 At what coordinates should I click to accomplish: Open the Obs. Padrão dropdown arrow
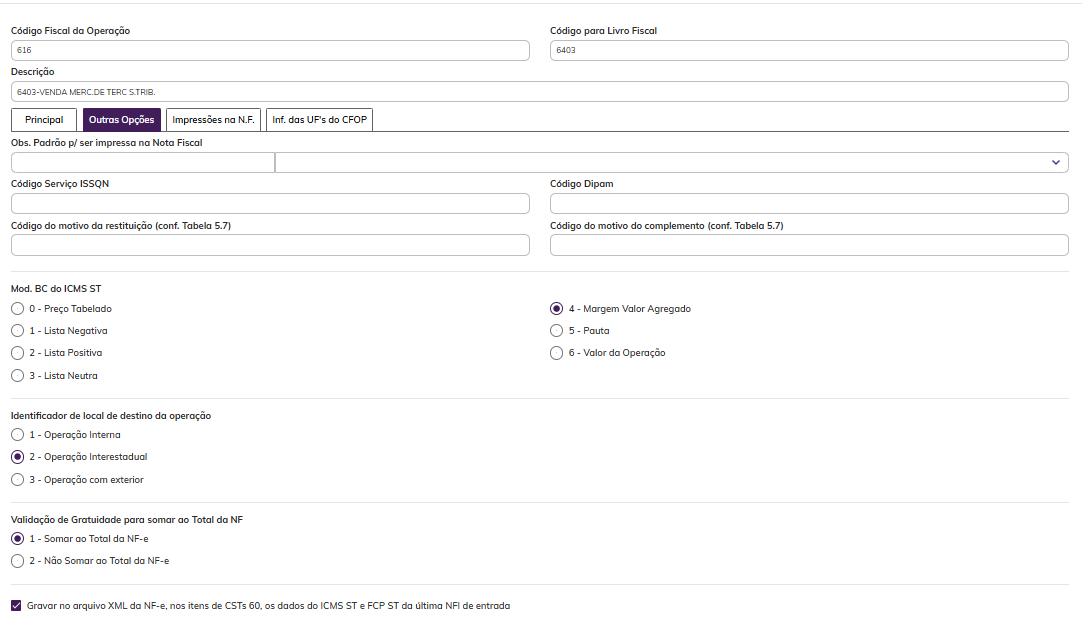(x=1055, y=162)
